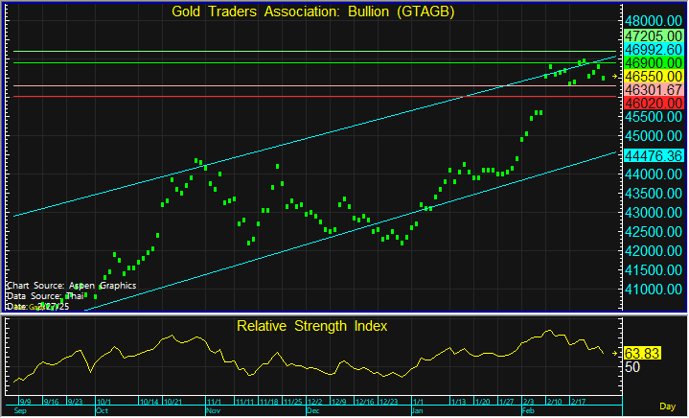The image size is (689, 418).
Task: Click the RSI arrow marker beside 63.83
Action: point(615,353)
